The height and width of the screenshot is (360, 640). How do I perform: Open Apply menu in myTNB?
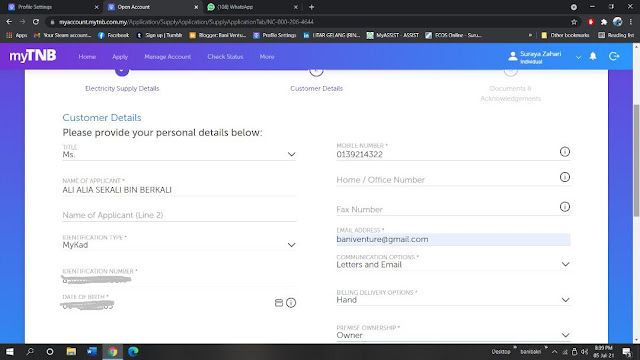point(120,57)
